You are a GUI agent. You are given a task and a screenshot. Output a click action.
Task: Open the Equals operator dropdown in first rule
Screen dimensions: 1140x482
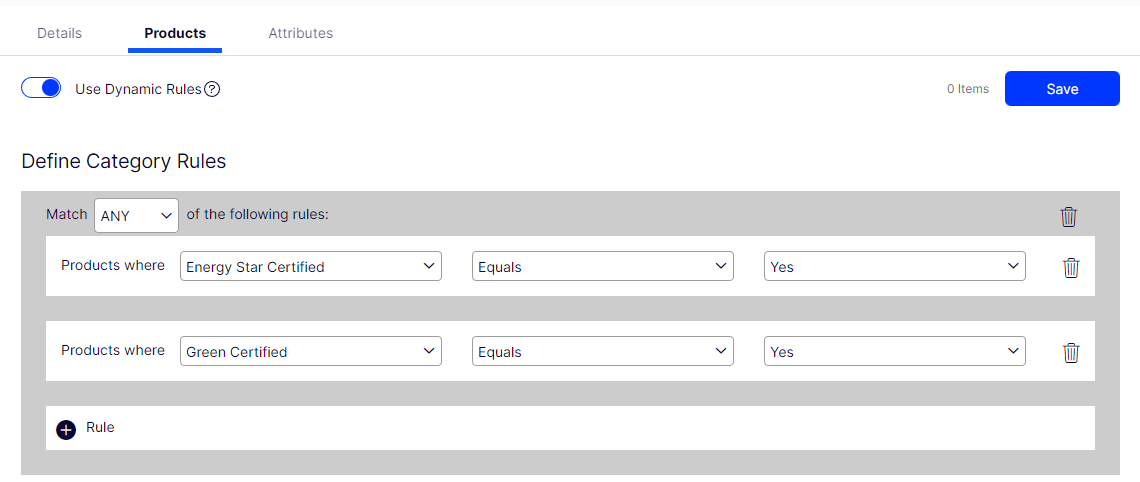tap(602, 267)
